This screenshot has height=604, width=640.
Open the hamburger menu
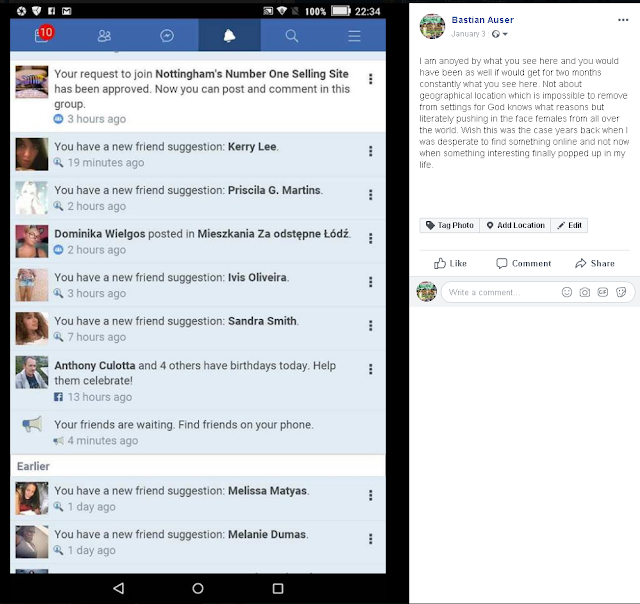[354, 36]
